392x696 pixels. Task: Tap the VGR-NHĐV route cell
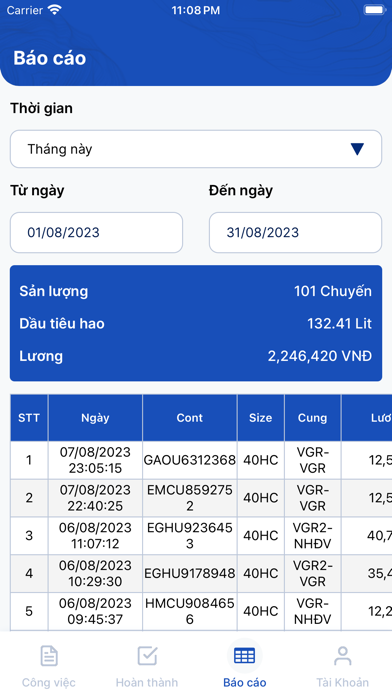pyautogui.click(x=313, y=611)
